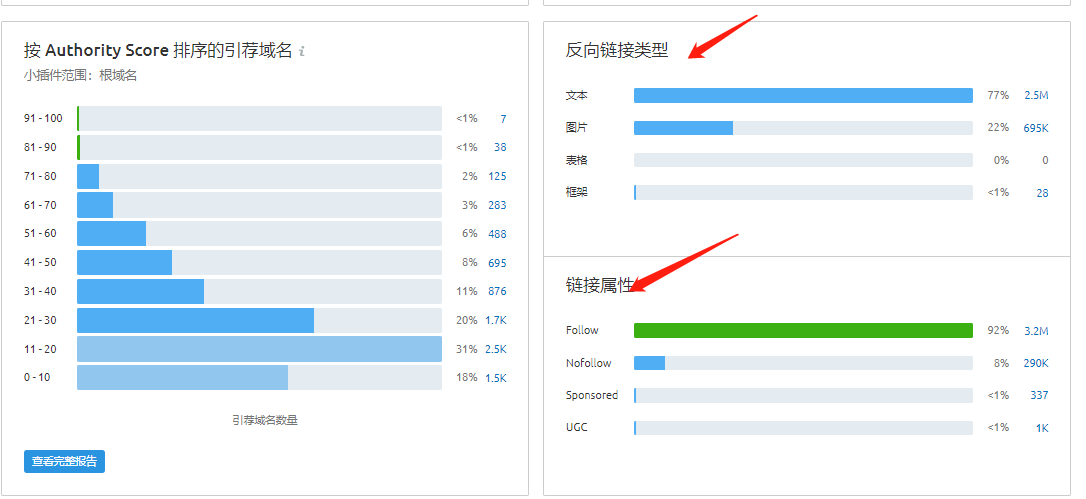This screenshot has height=499, width=1086.
Task: Click the 290K Nofollow links count
Action: (x=1035, y=363)
